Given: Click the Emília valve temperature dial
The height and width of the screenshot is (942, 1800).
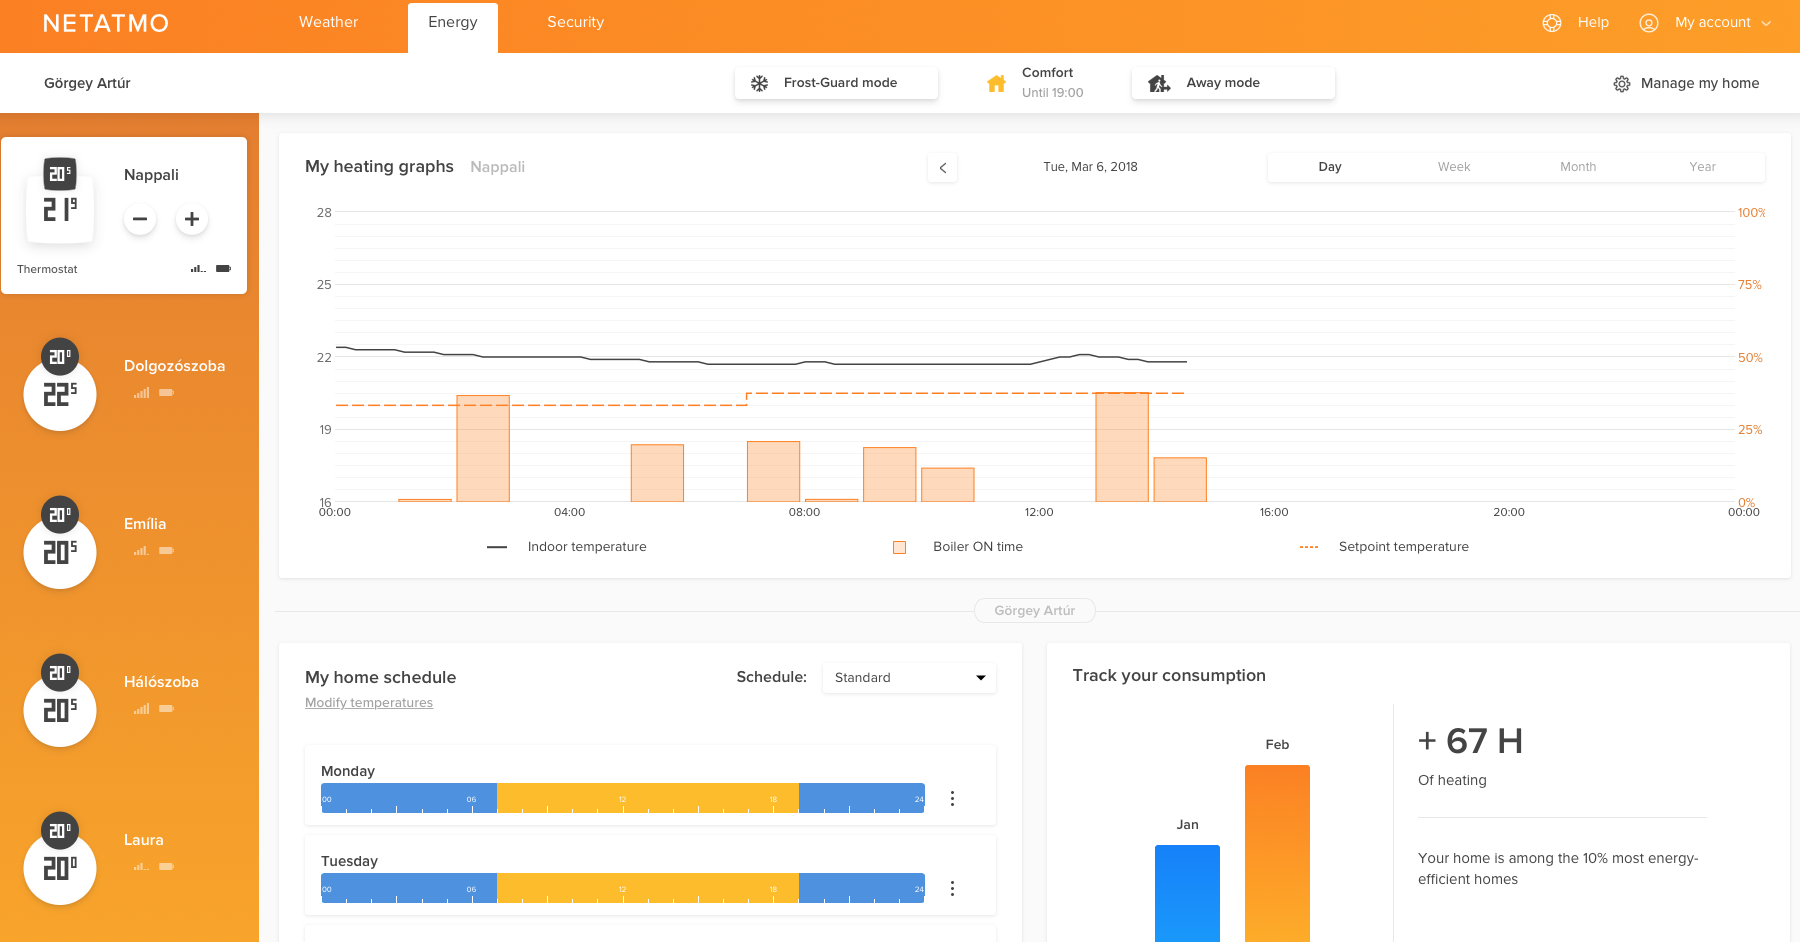Looking at the screenshot, I should click(x=60, y=543).
